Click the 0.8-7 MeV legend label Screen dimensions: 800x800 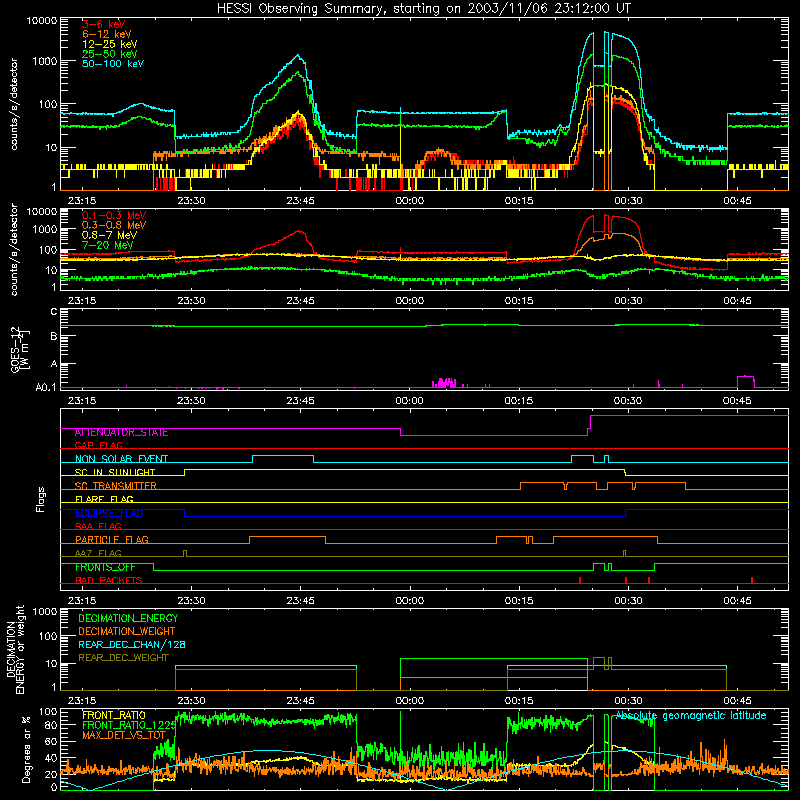coord(109,235)
